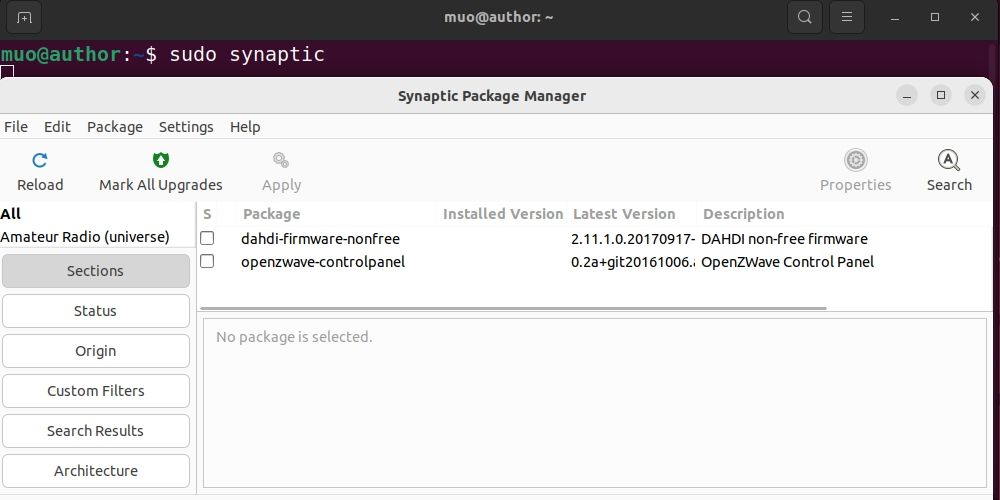Toggle checkbox for openzwave-controlpanel package

(207, 262)
